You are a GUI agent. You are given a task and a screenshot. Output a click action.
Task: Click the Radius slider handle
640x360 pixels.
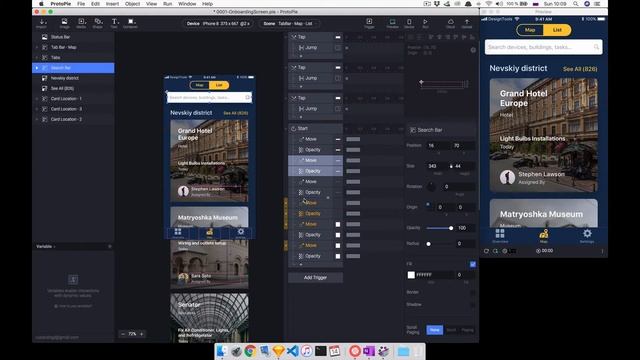point(429,244)
